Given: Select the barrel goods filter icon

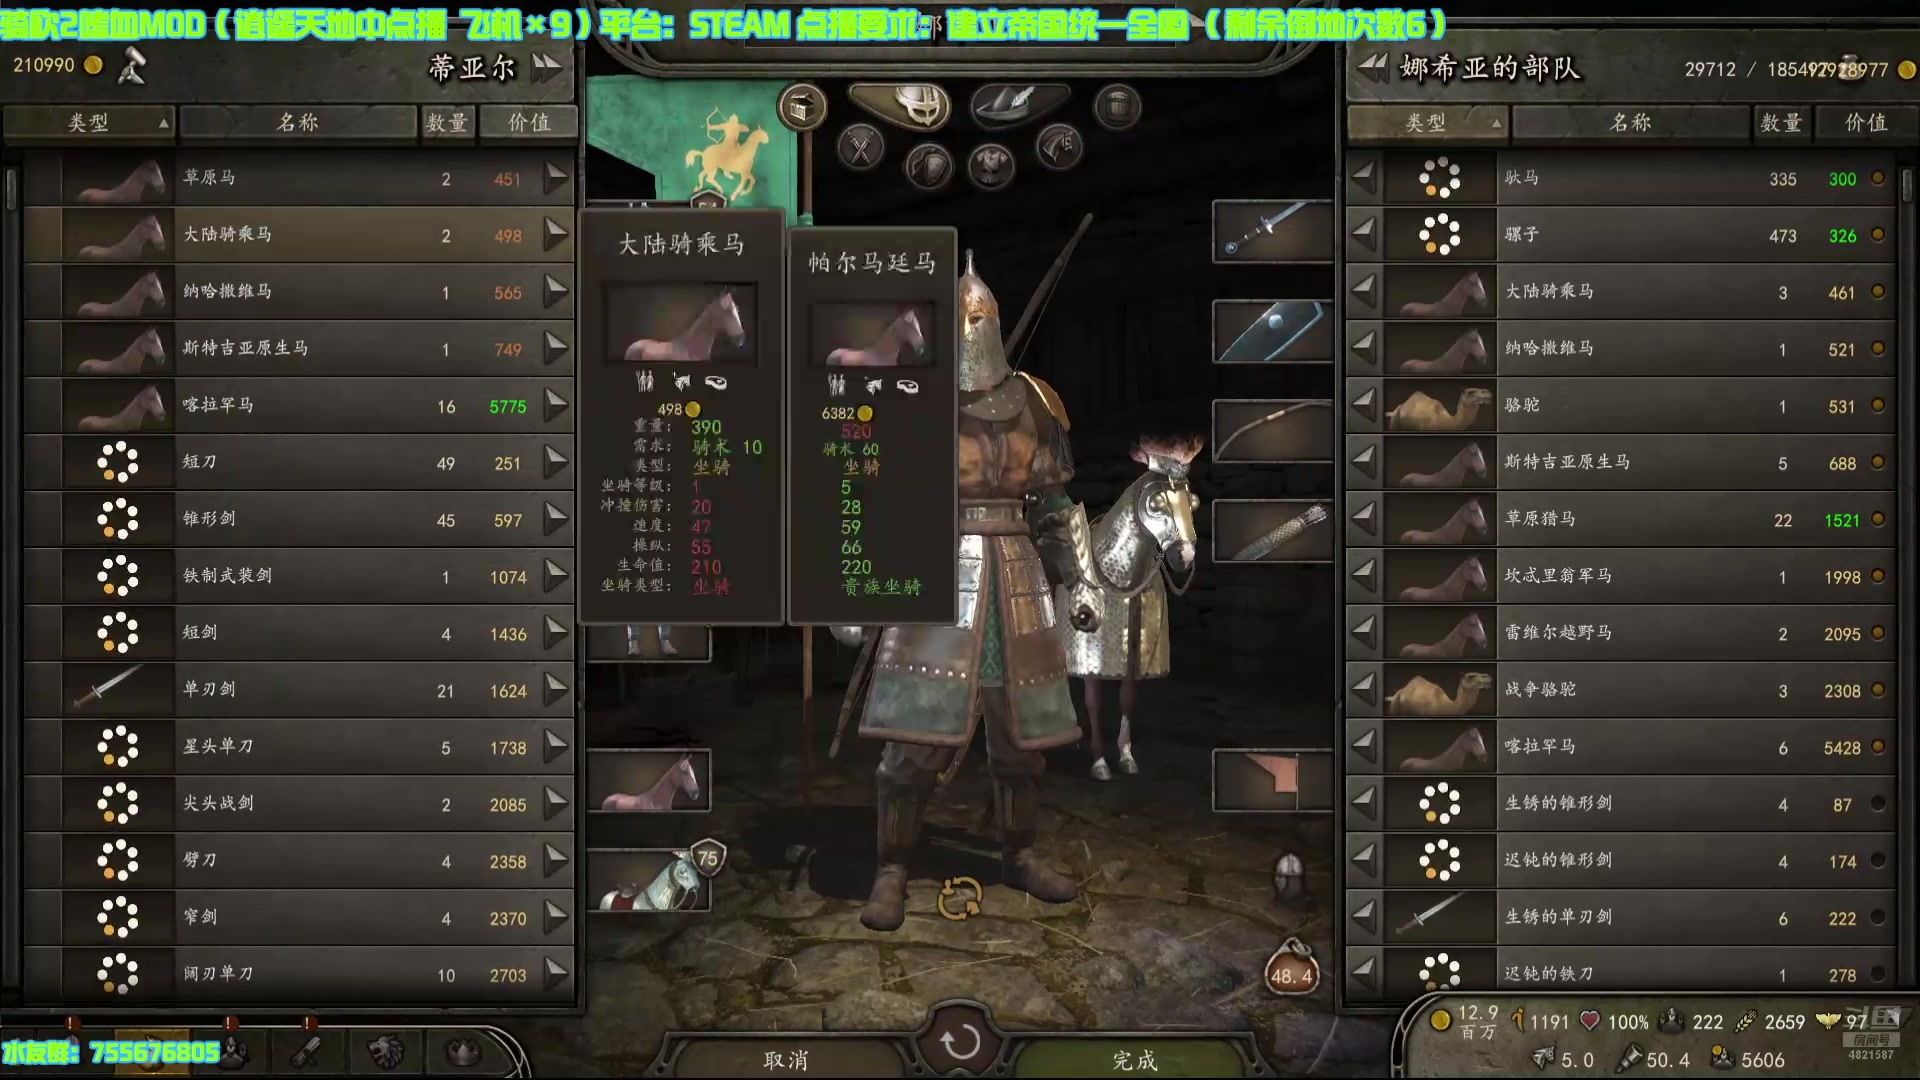Looking at the screenshot, I should coord(1117,107).
